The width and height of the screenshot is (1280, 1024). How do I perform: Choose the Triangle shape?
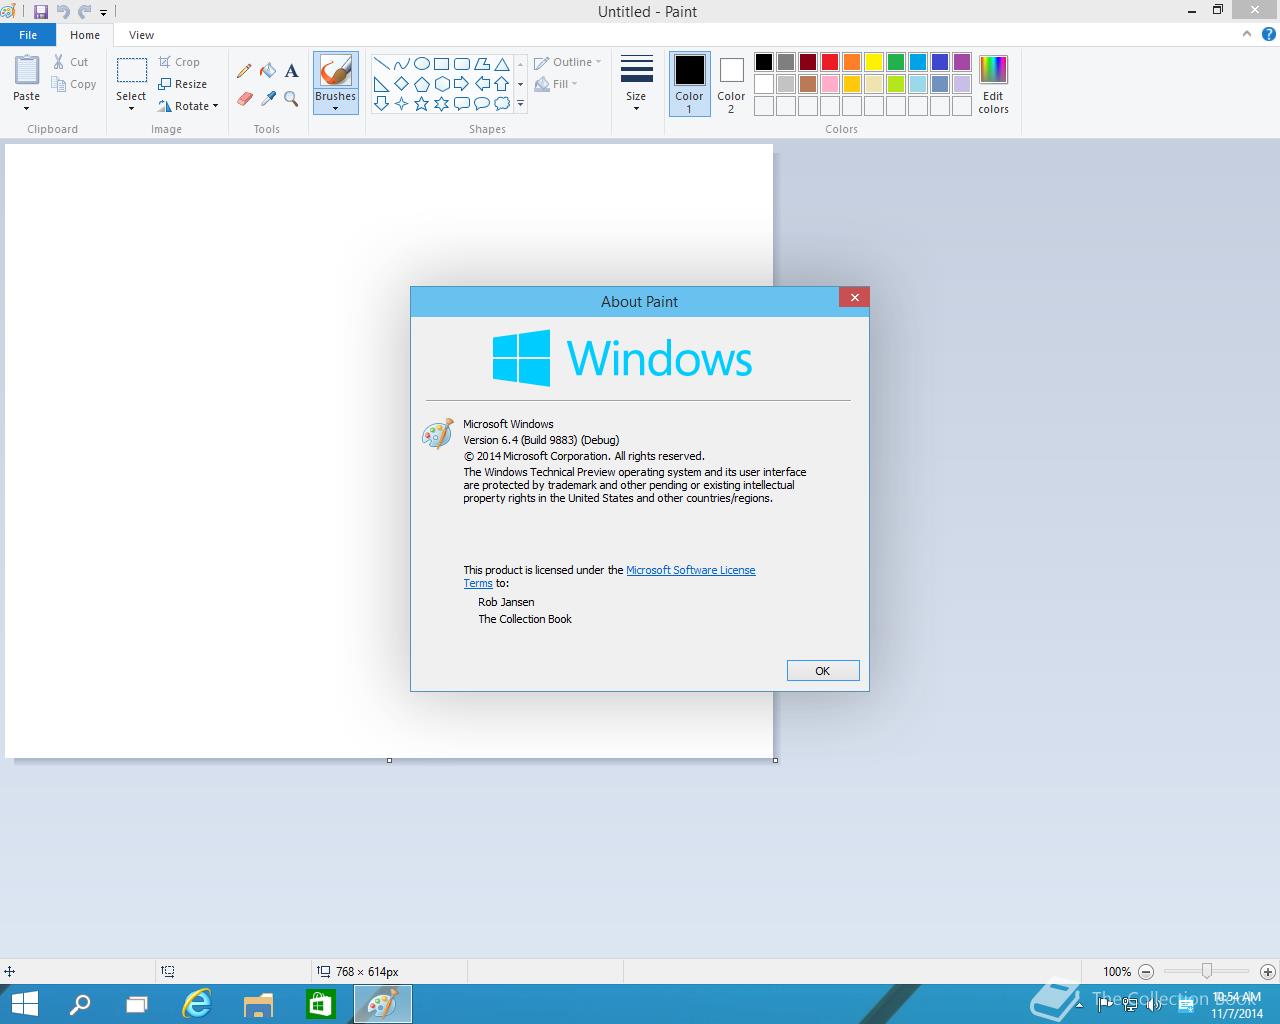501,64
